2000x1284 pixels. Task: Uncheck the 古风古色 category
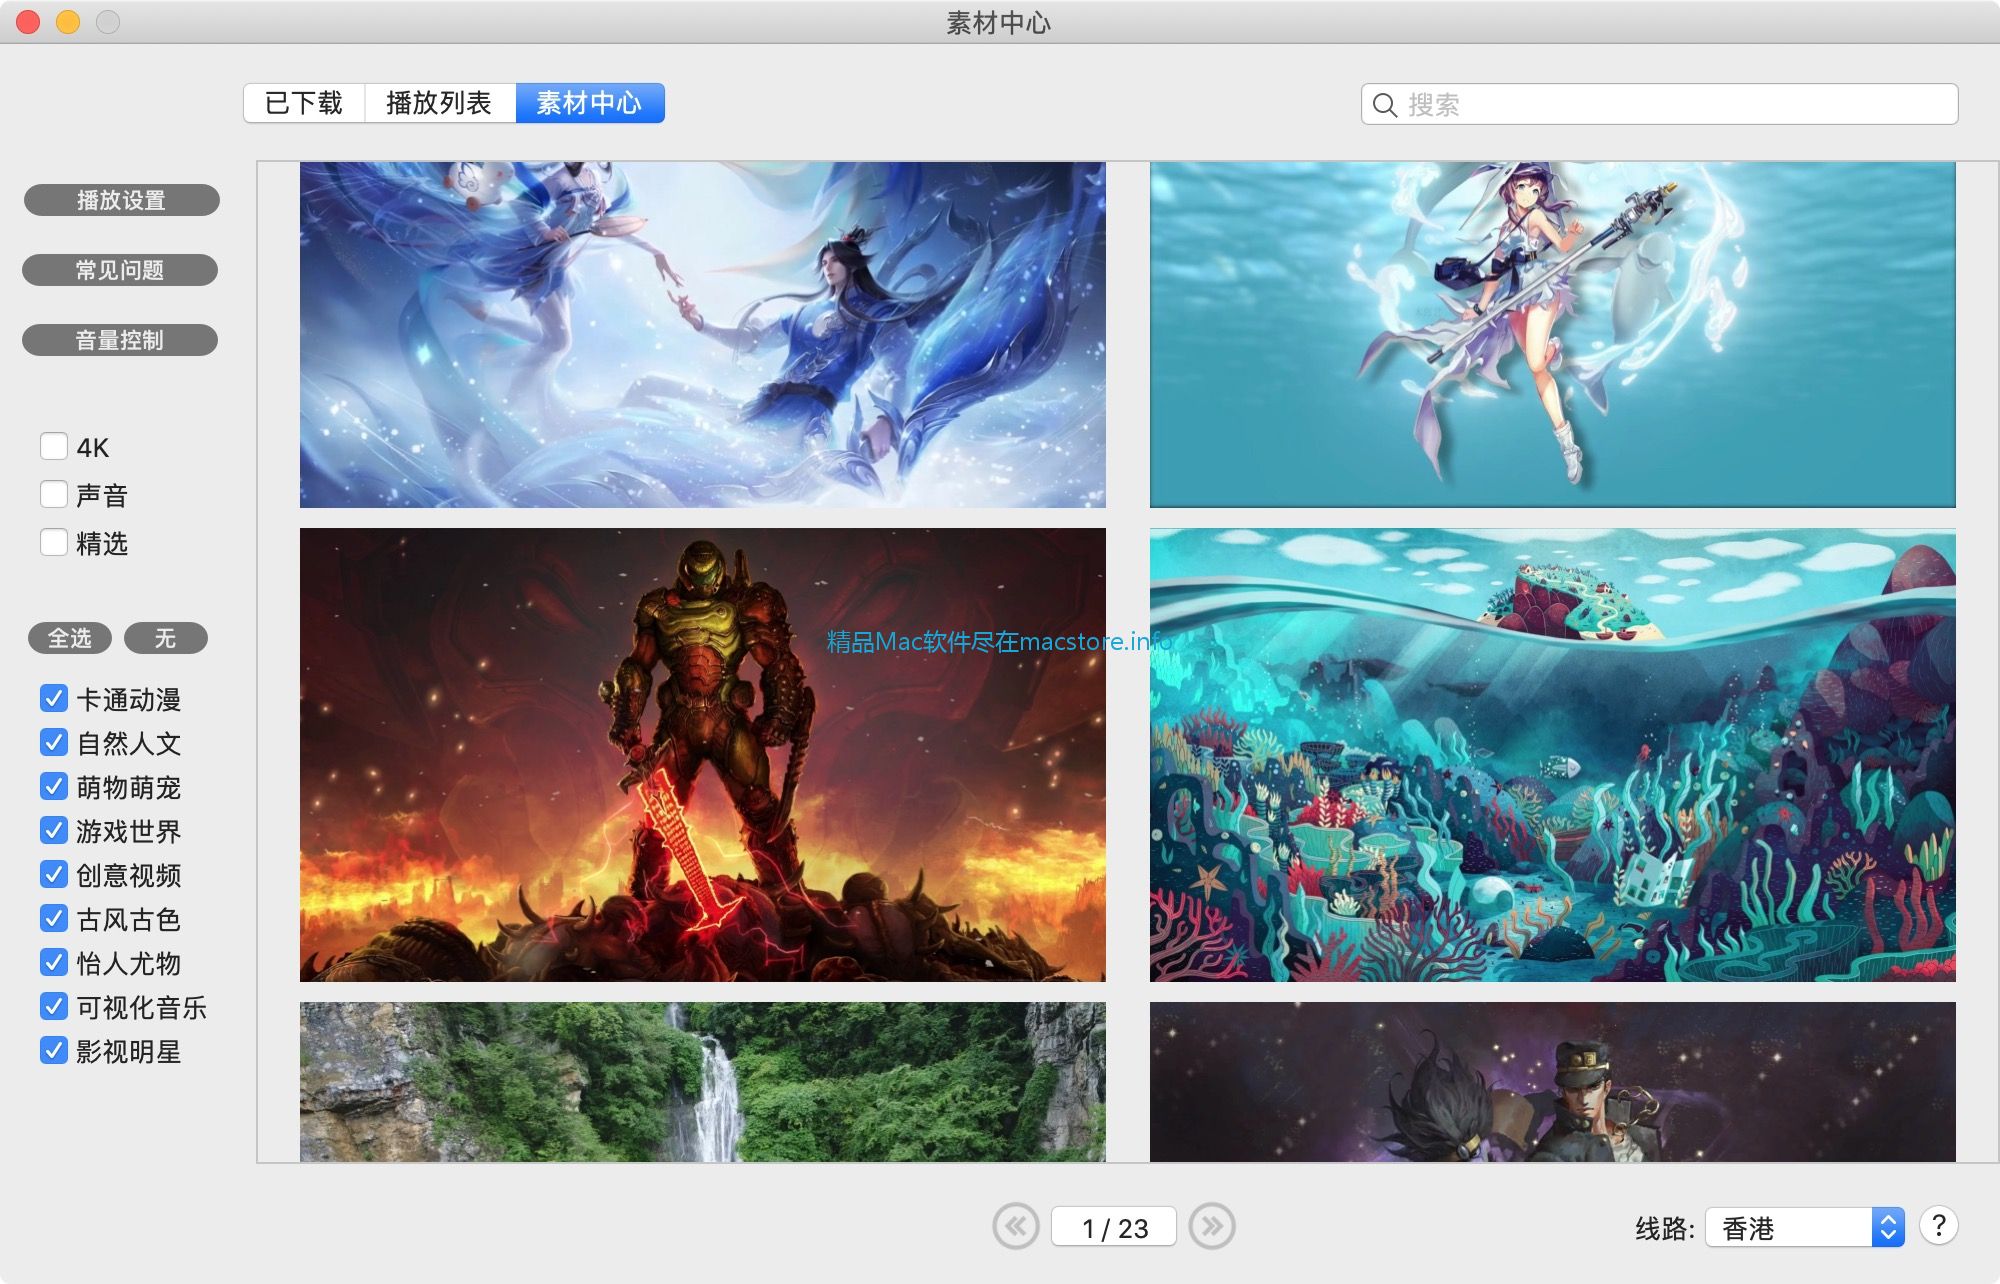[x=54, y=918]
